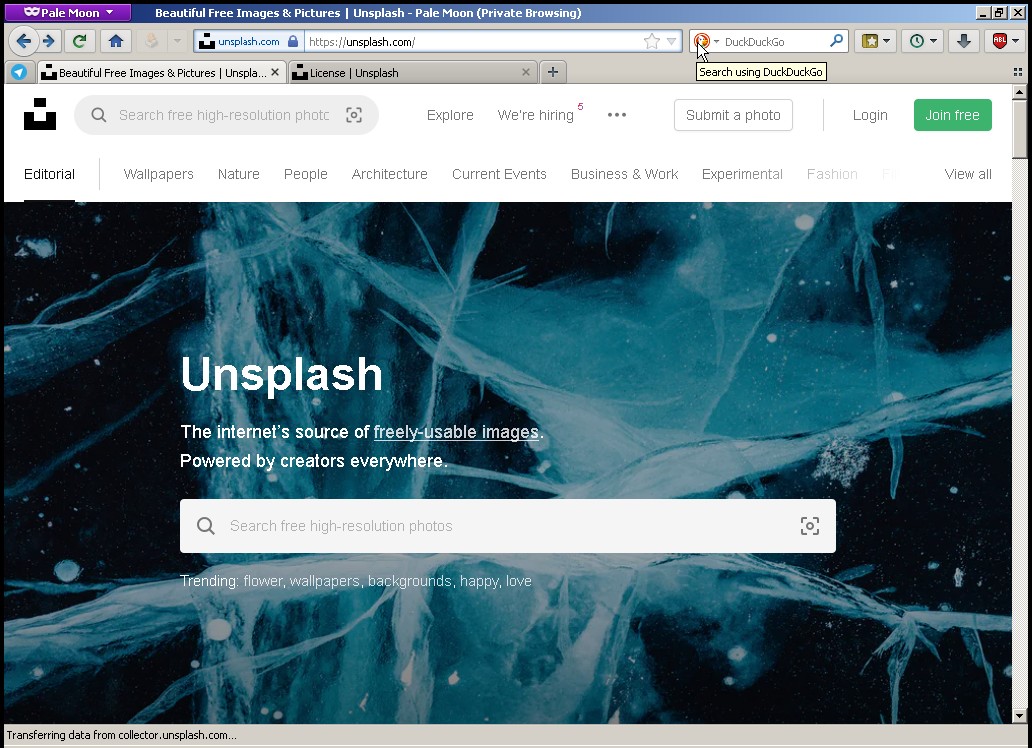
Task: Open the Downloads arrow button
Action: [964, 41]
